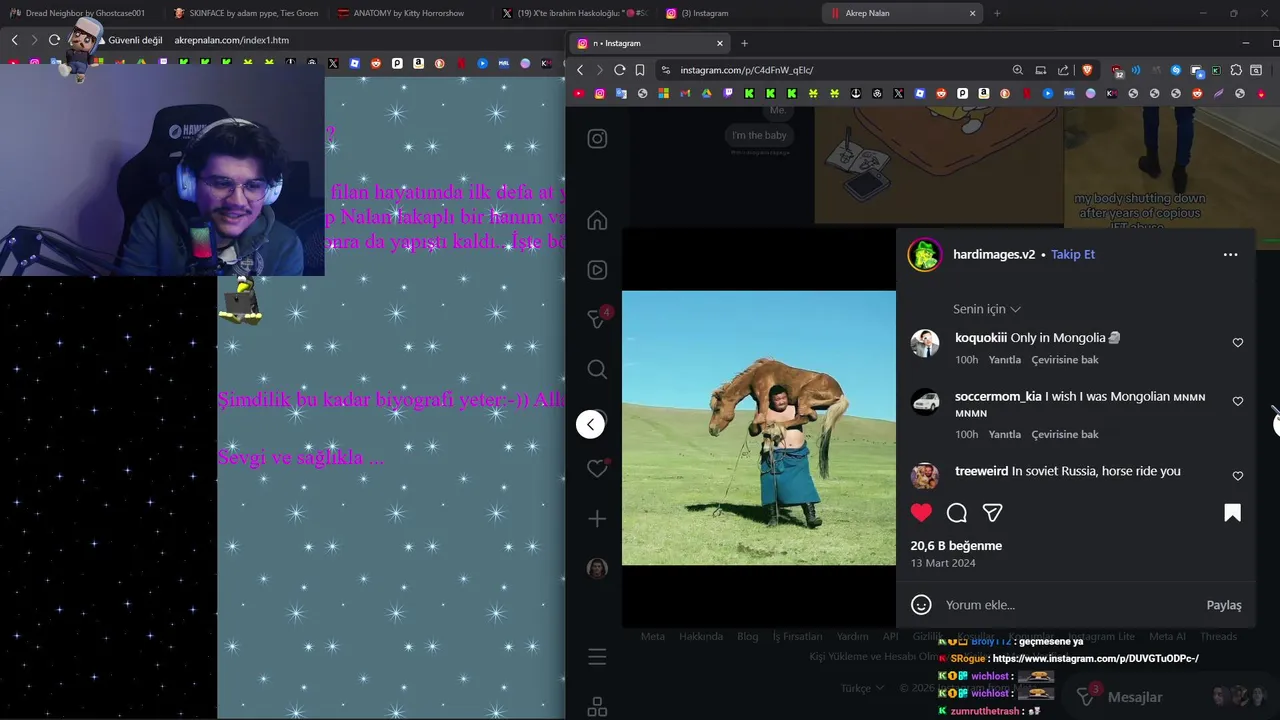Go back in the Instagram window
The height and width of the screenshot is (720, 1280).
580,70
